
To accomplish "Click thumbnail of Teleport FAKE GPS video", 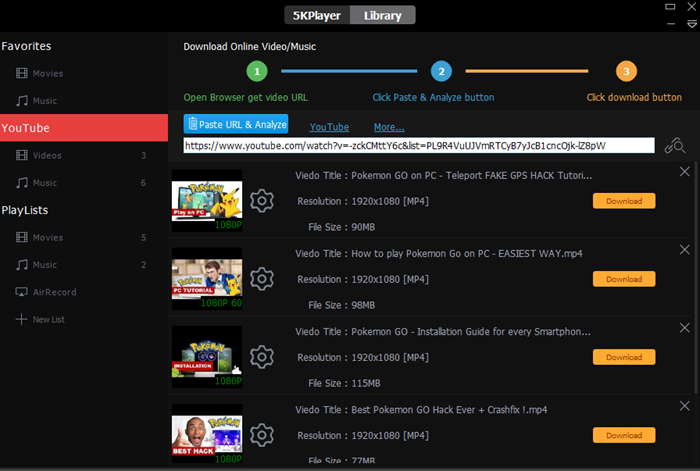I will [207, 200].
